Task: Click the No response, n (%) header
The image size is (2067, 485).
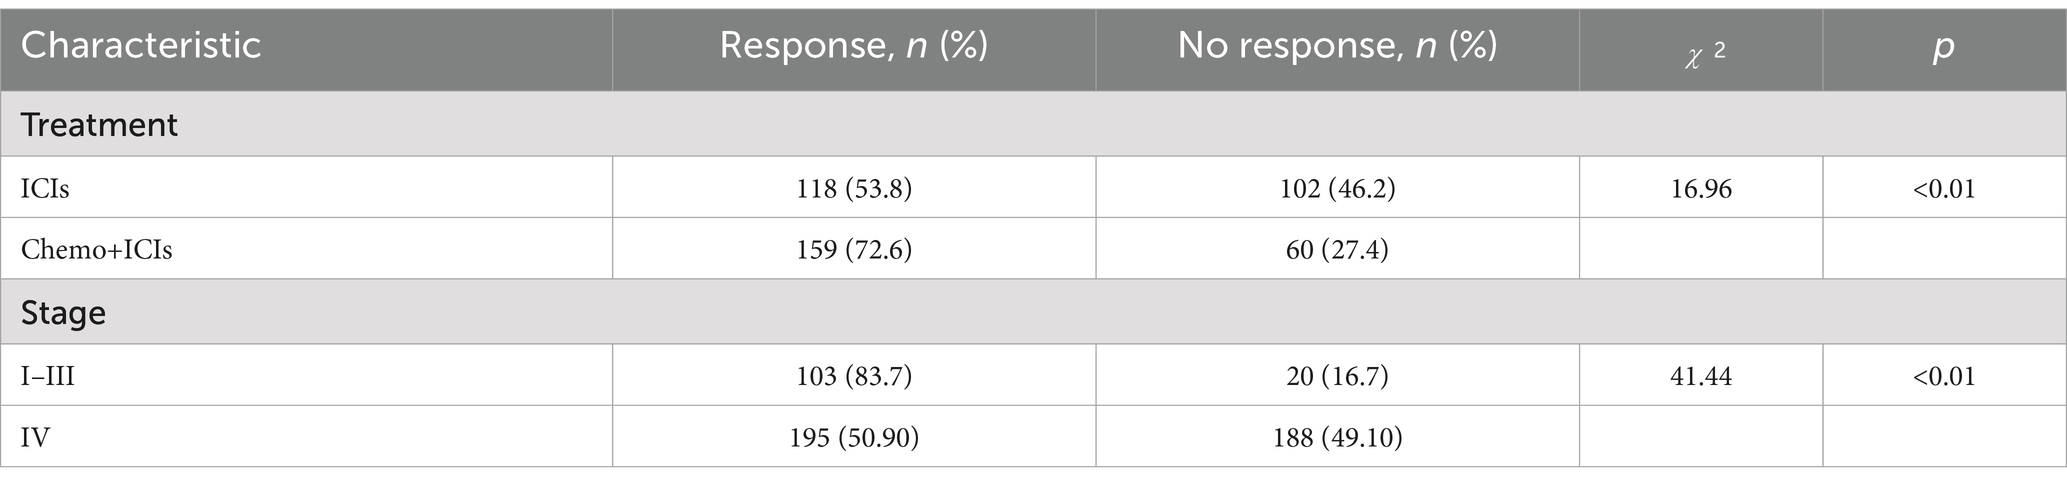Action: tap(1337, 46)
